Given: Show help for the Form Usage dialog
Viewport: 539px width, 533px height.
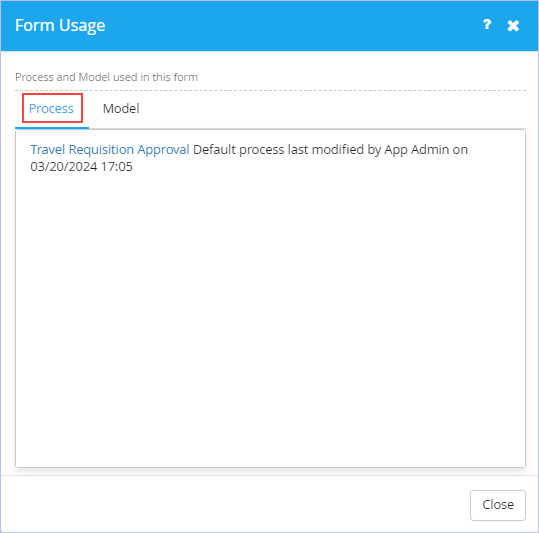Looking at the screenshot, I should pos(487,25).
